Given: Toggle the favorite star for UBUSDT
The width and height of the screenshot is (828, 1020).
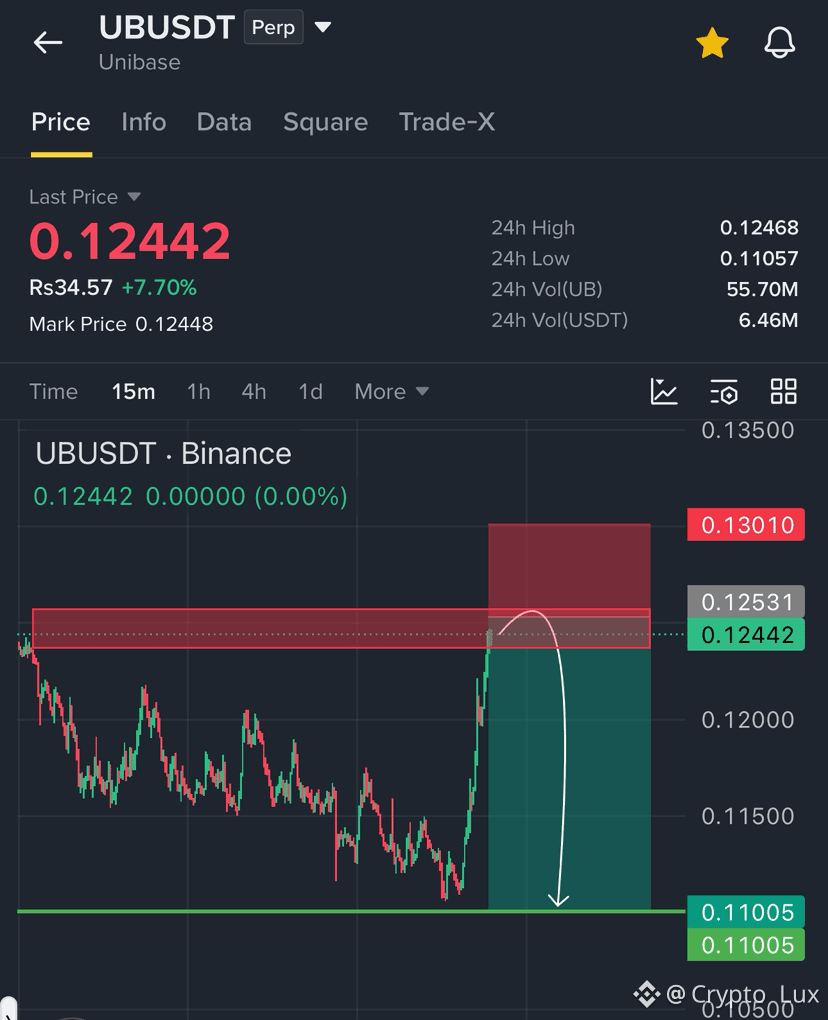Looking at the screenshot, I should click(x=712, y=43).
